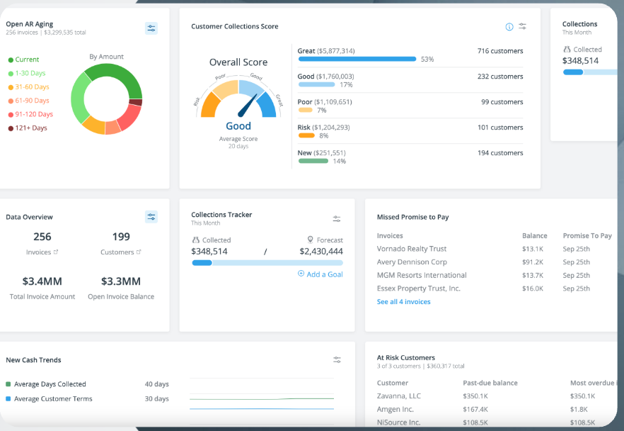
Task: Select the Great score progress bar
Action: click(357, 59)
